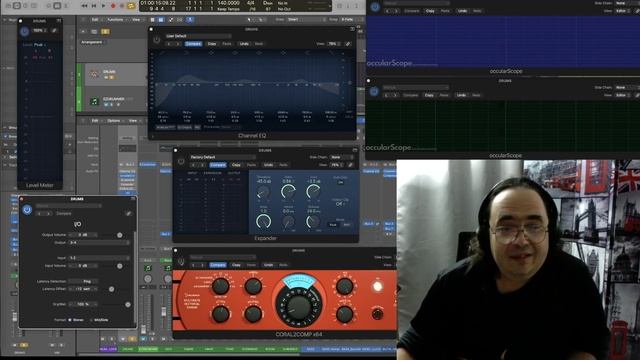Image resolution: width=640 pixels, height=360 pixels.
Task: Click the link icon in I/O plugin header
Action: (128, 213)
